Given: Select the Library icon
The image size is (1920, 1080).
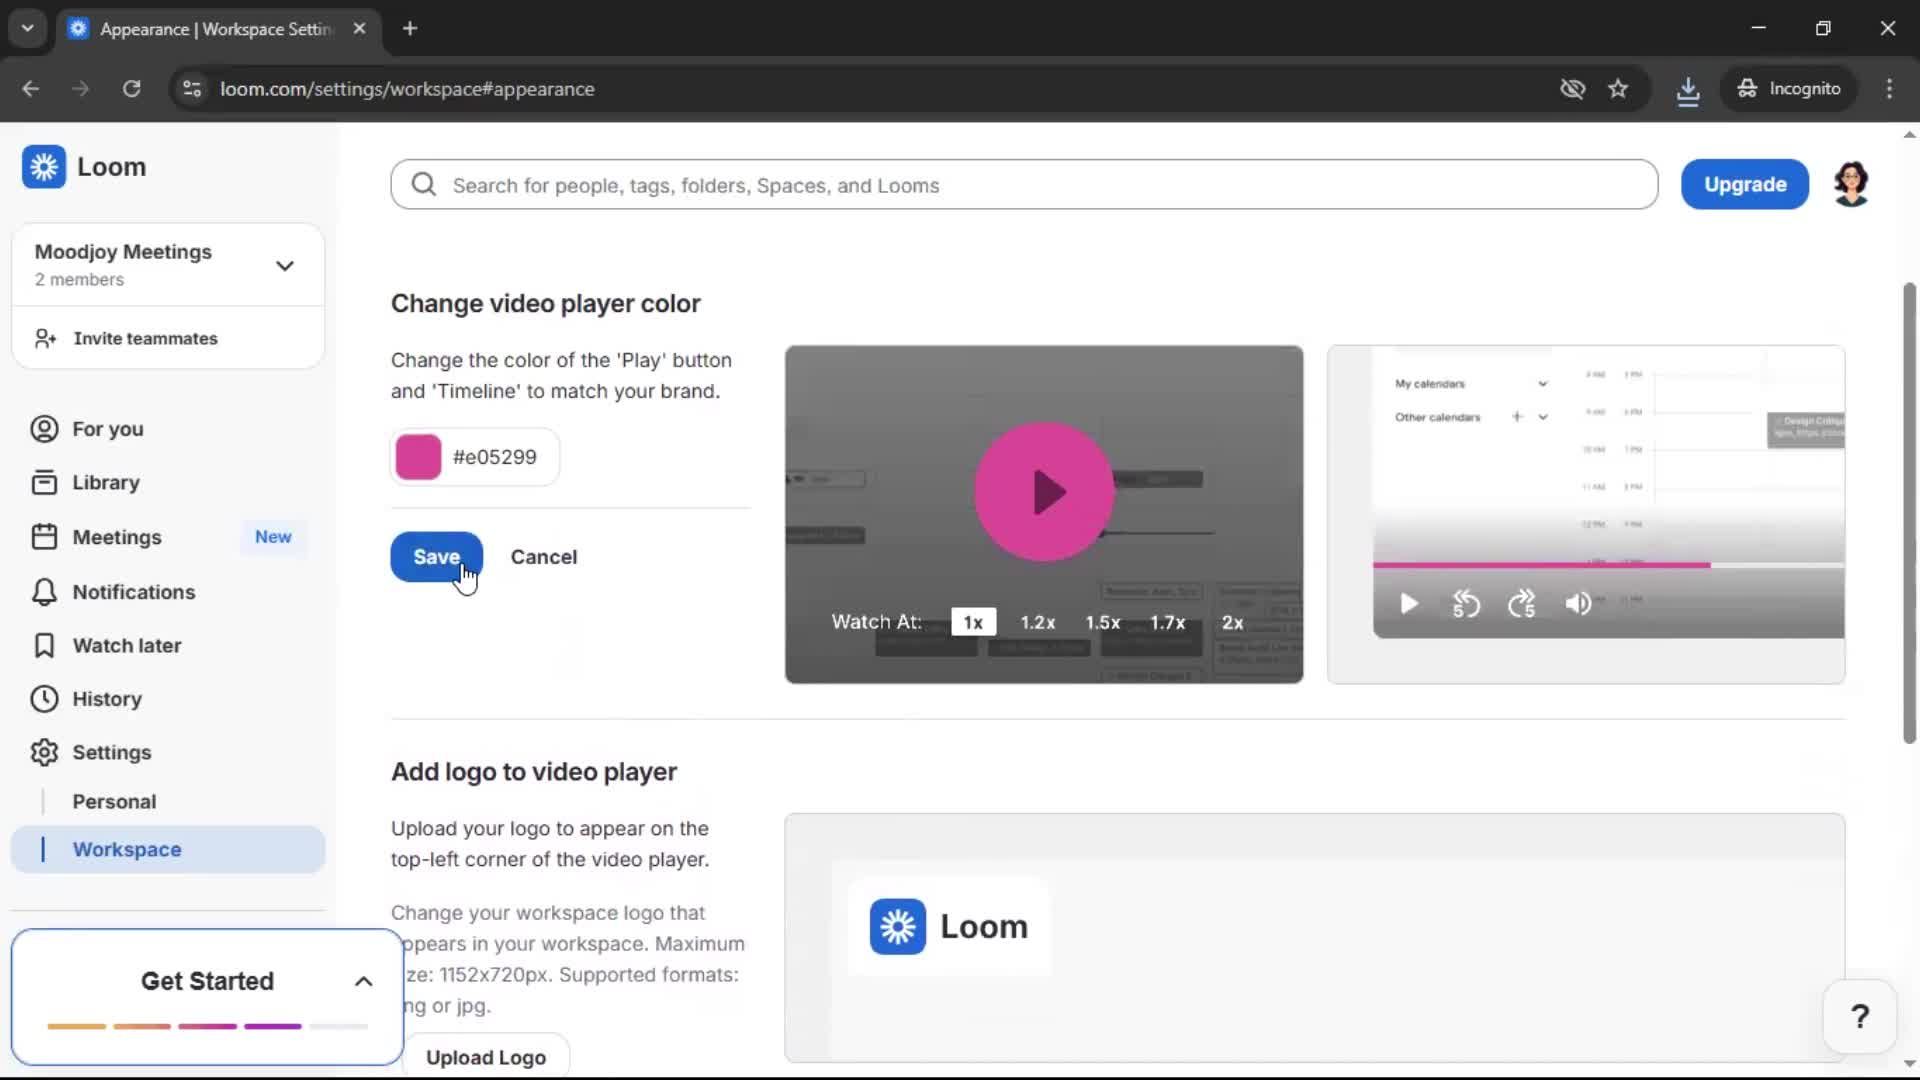Looking at the screenshot, I should [x=42, y=482].
